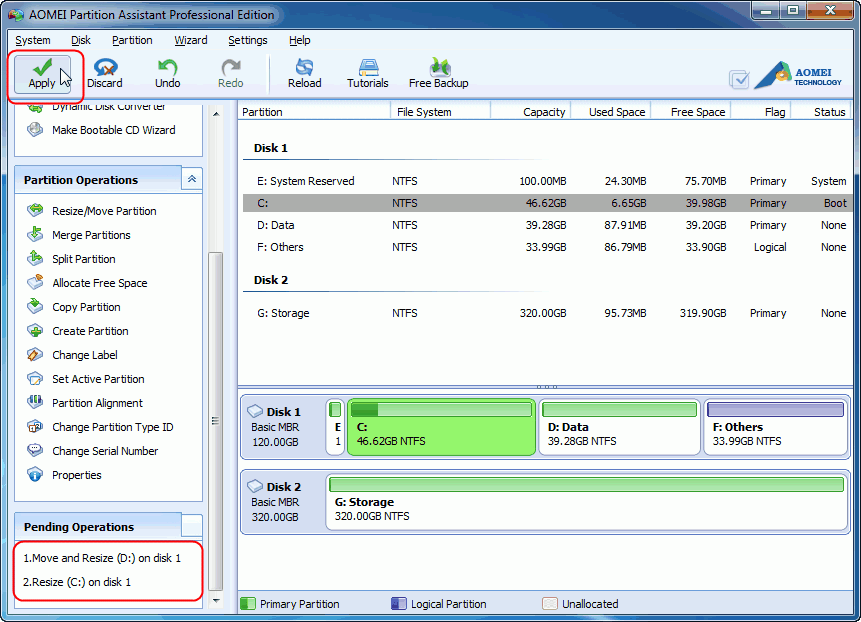Open the Settings menu
Viewport: 861px width, 622px height.
(246, 41)
